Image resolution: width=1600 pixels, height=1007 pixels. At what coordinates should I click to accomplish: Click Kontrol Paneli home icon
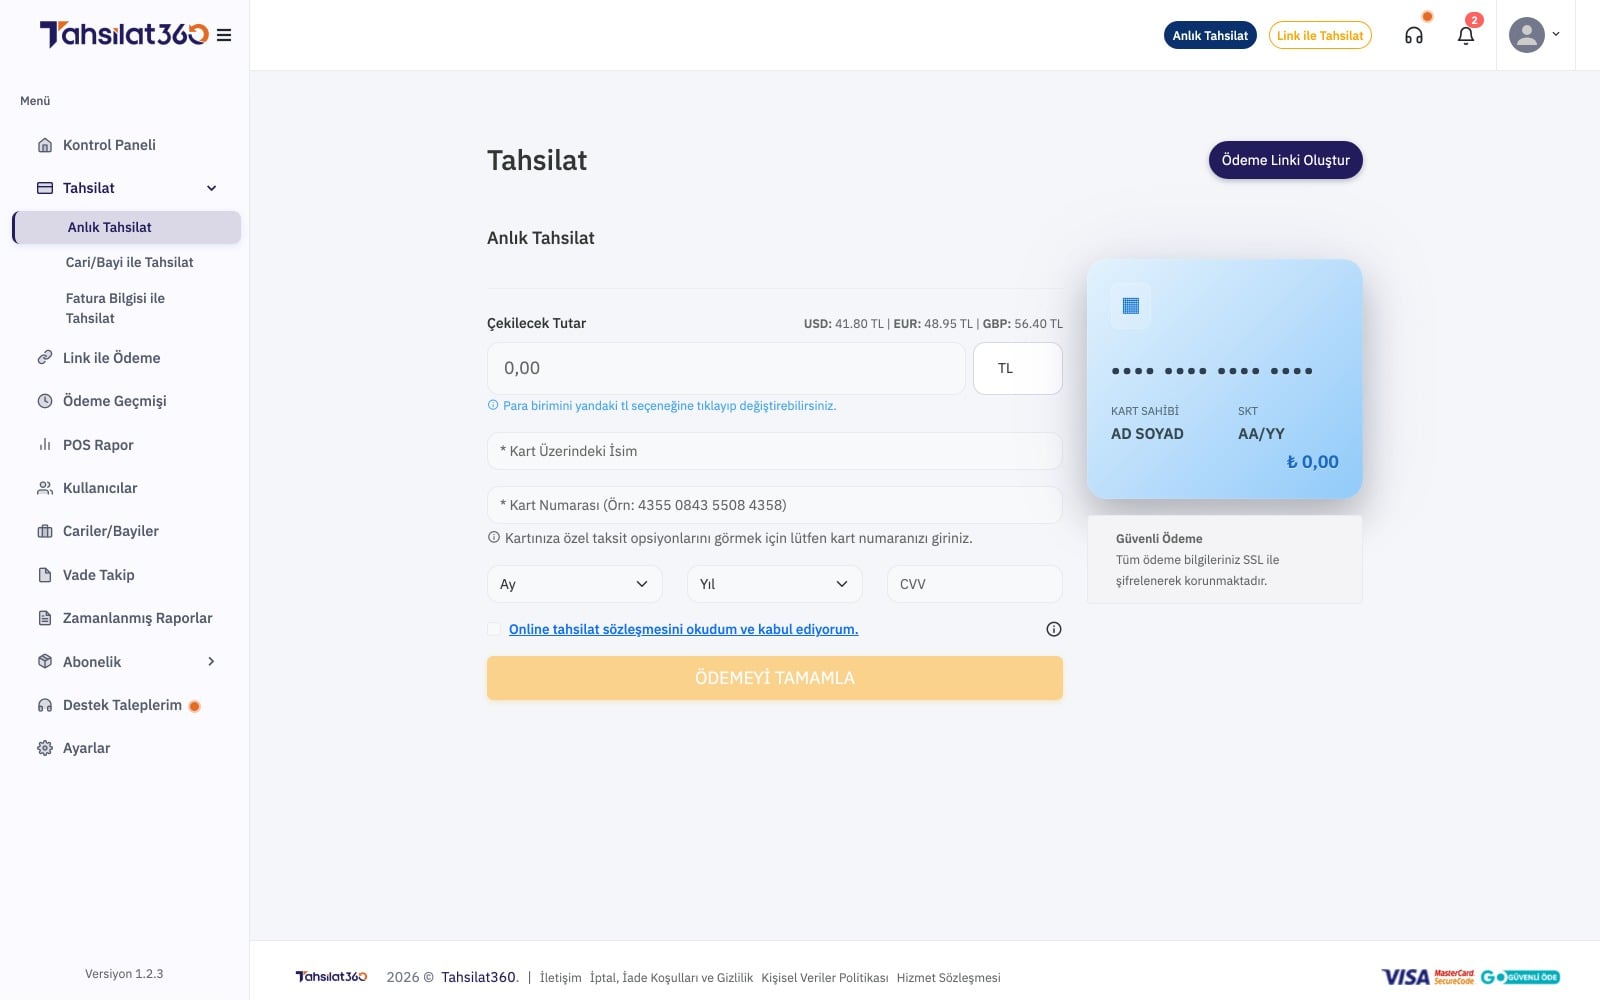click(x=45, y=145)
